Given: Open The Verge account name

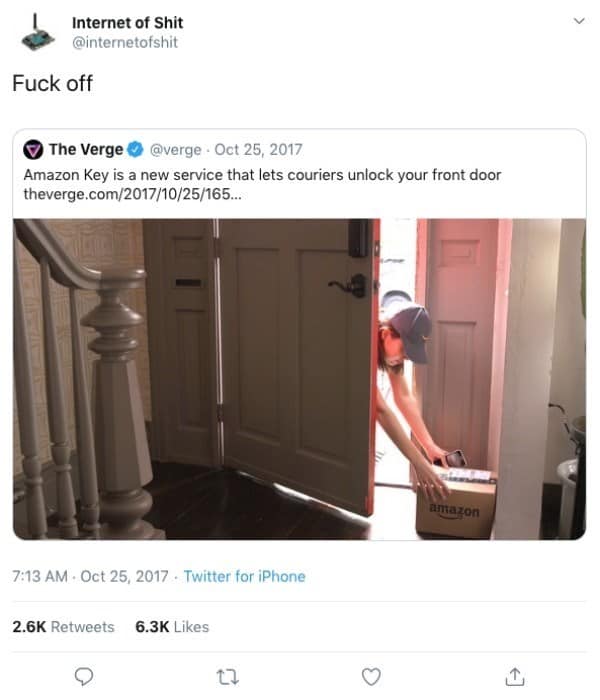Looking at the screenshot, I should coord(86,149).
